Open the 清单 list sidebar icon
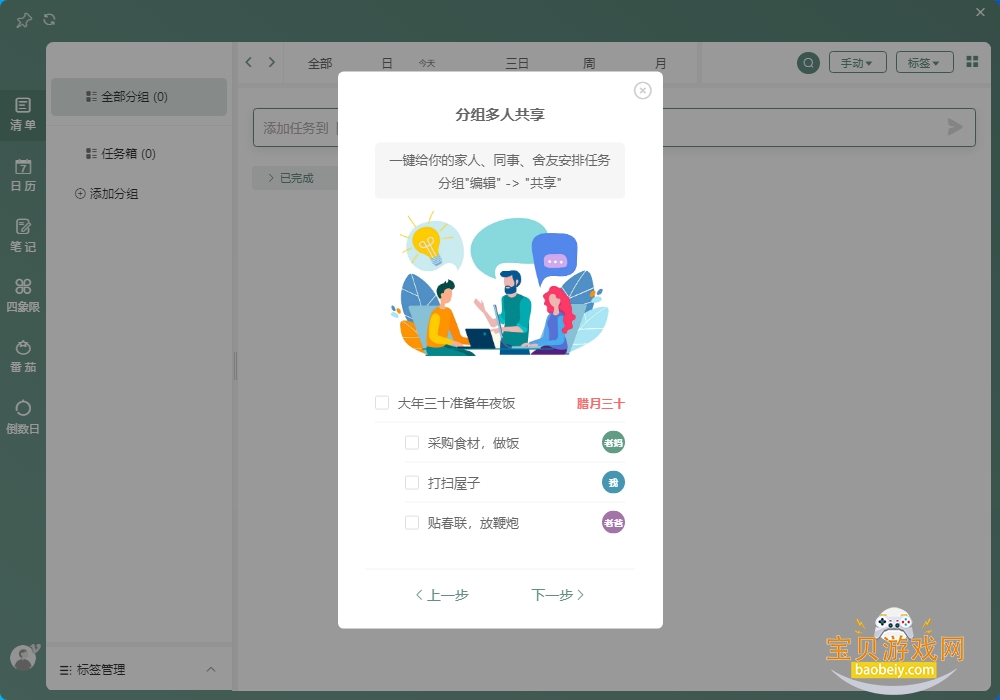1000x700 pixels. (x=23, y=115)
